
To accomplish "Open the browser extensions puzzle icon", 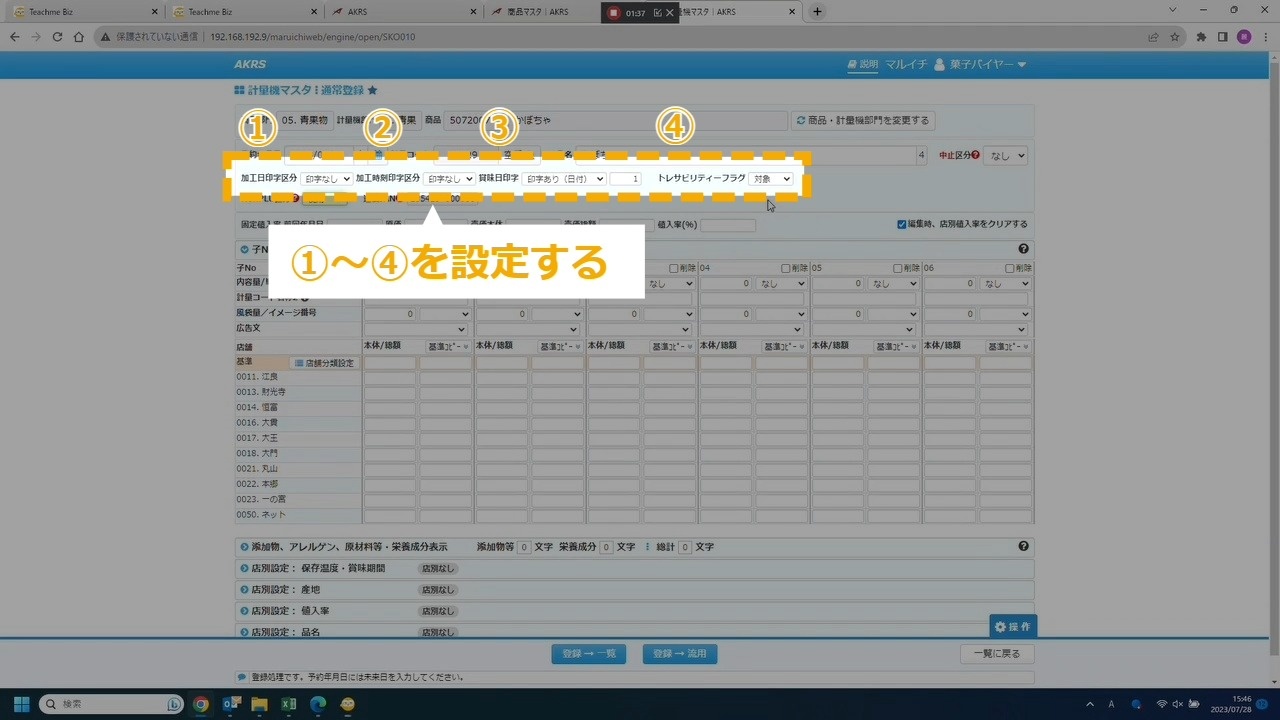I will pyautogui.click(x=1201, y=37).
